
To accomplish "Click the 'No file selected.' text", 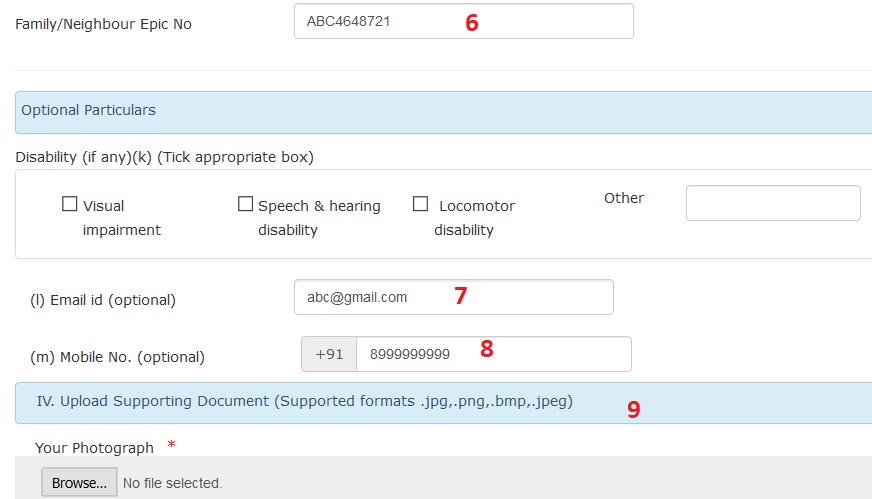I will 172,483.
